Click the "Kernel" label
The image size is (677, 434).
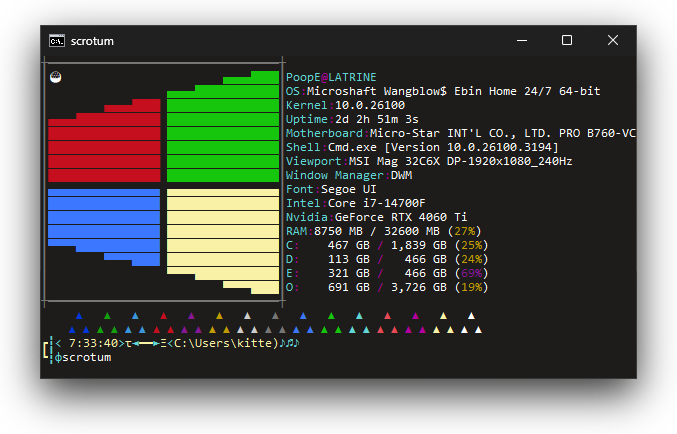click(x=307, y=105)
